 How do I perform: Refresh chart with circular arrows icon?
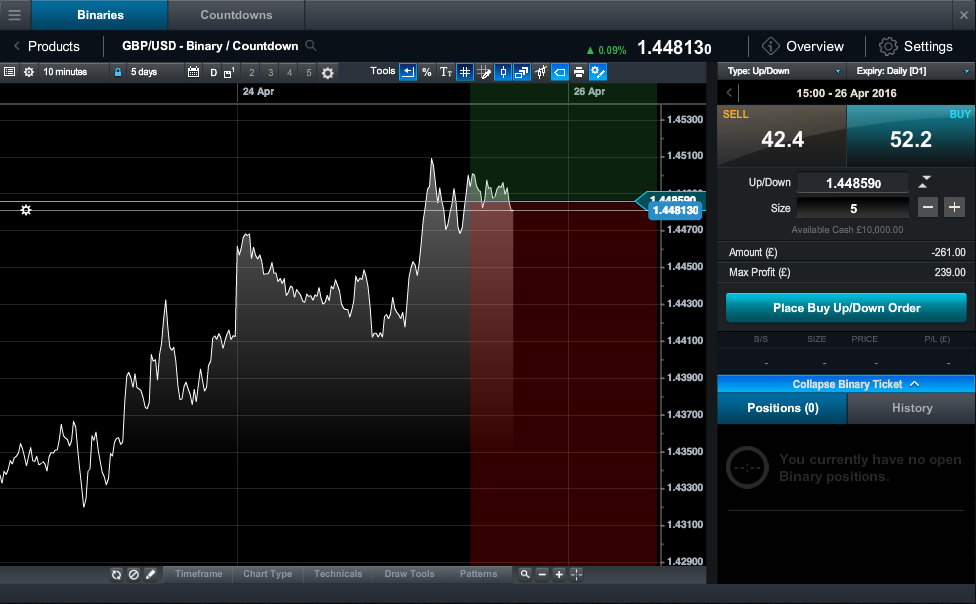pyautogui.click(x=116, y=574)
